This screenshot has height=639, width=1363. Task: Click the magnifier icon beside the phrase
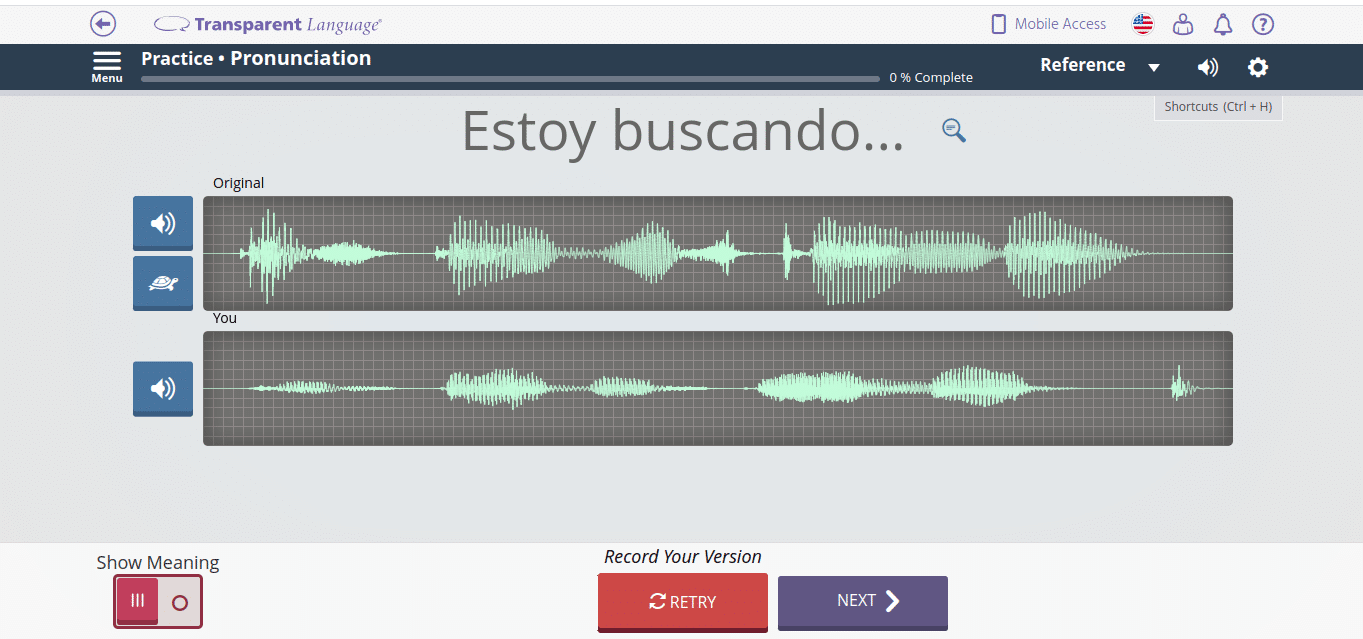tap(954, 130)
